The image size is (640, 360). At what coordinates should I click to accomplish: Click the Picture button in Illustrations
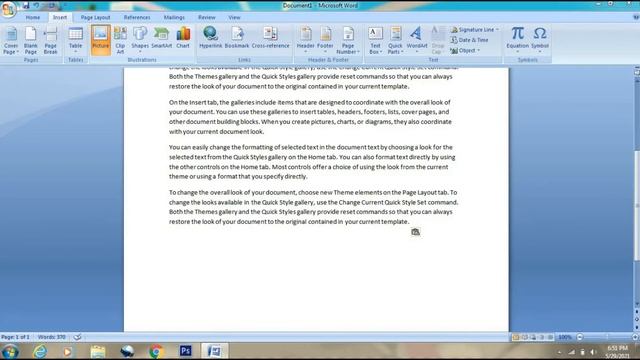click(x=100, y=40)
